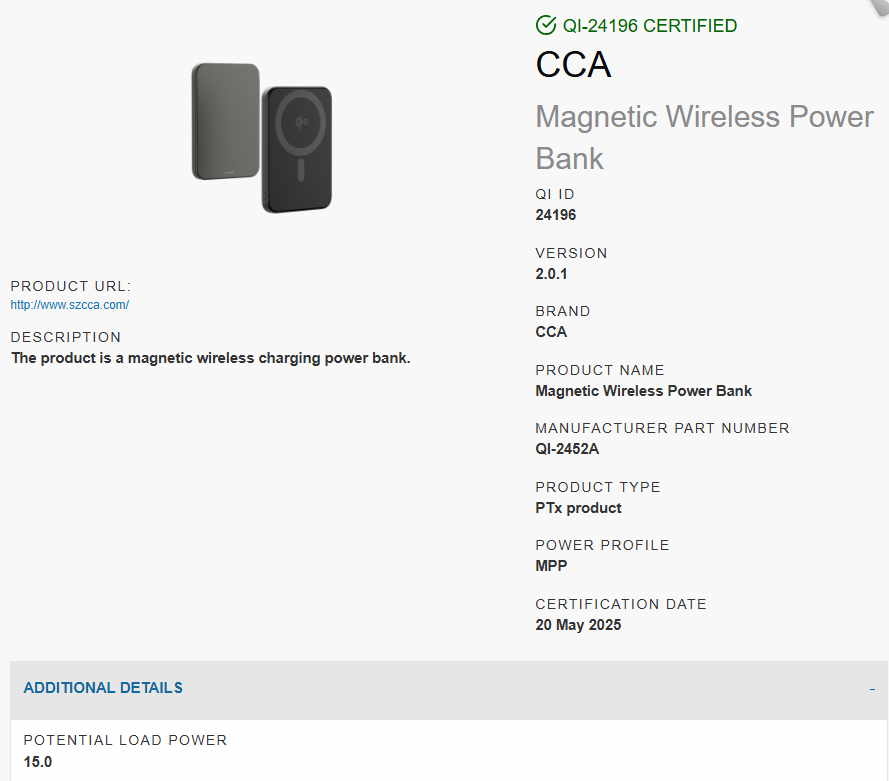
Task: Click the certification date 20 May 2025
Action: coord(578,625)
